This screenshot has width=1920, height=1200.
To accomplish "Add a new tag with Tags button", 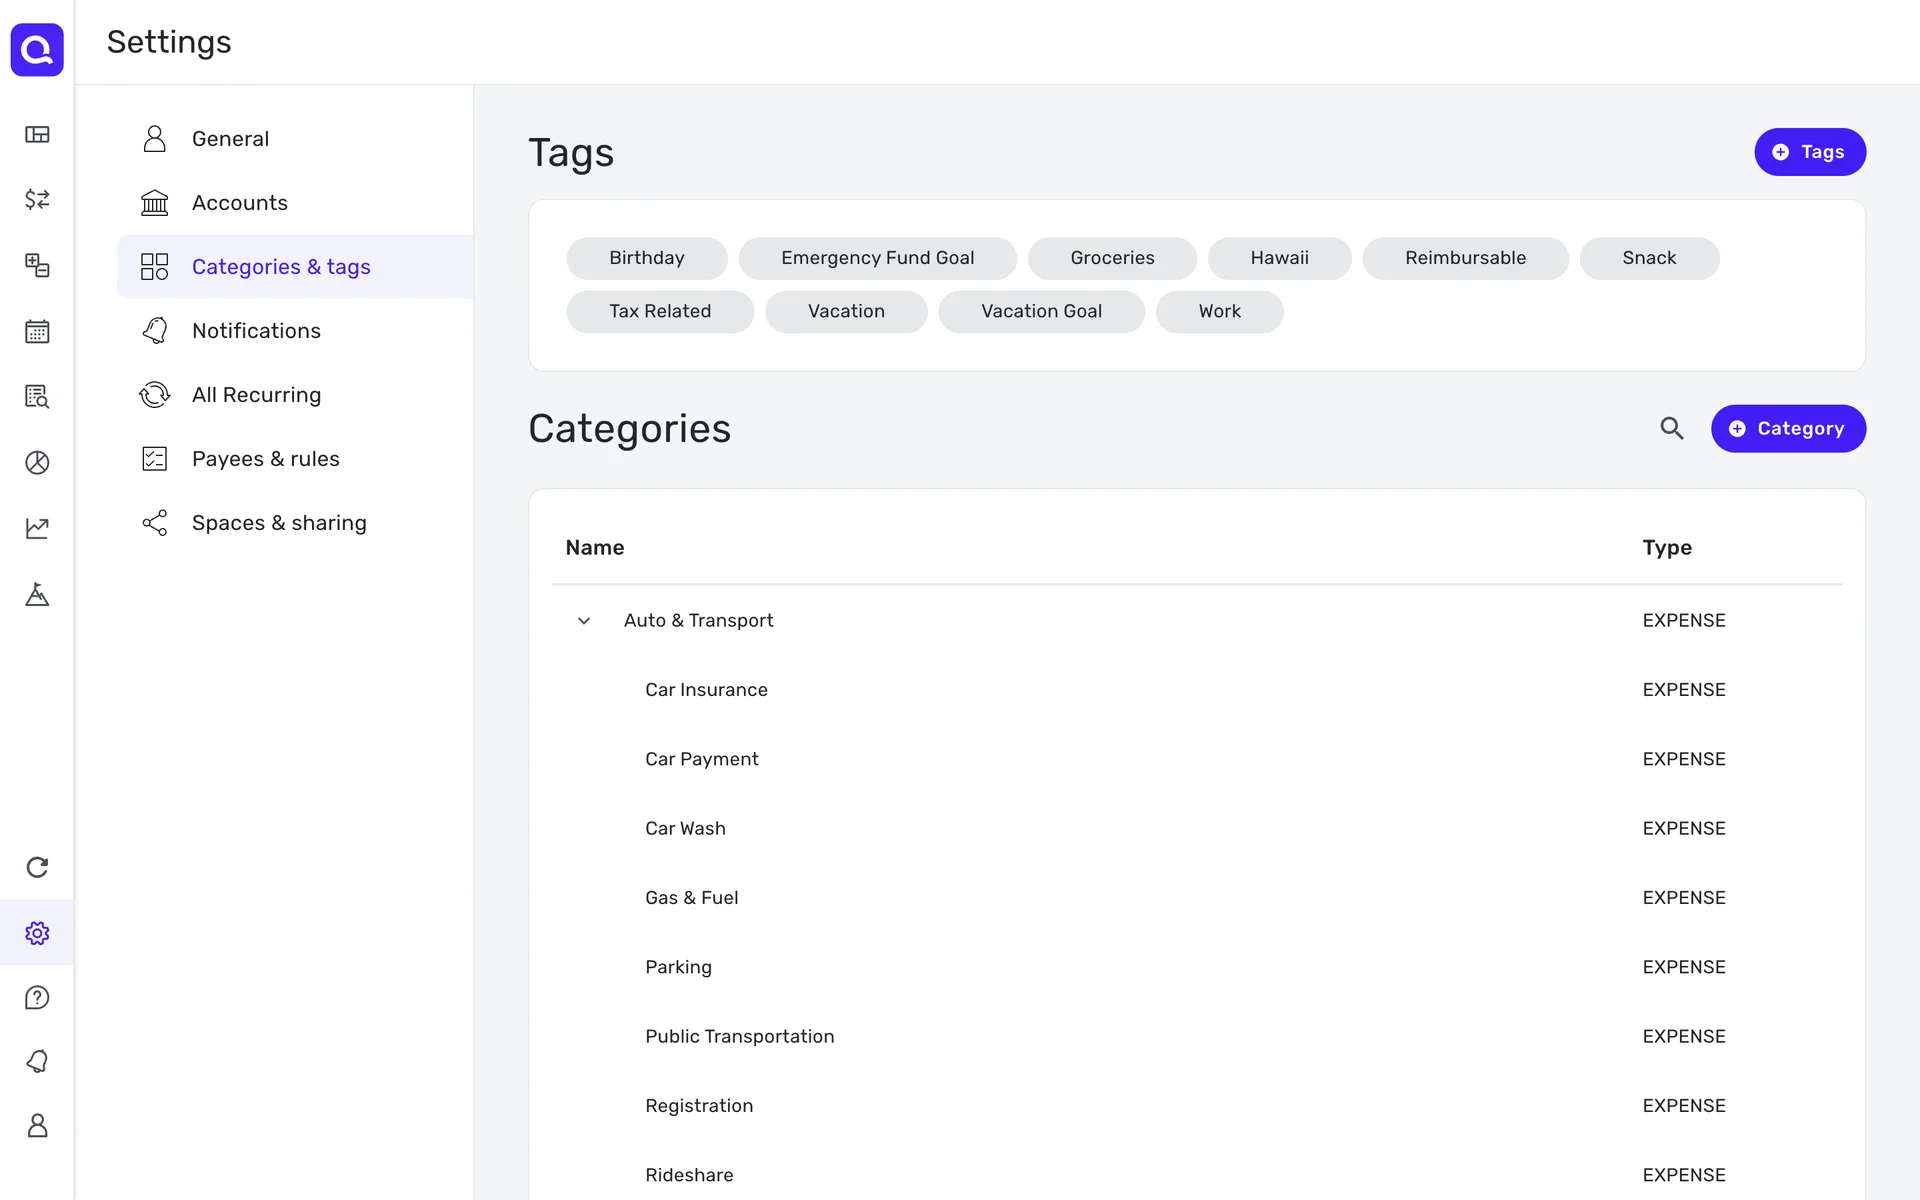I will [1809, 152].
